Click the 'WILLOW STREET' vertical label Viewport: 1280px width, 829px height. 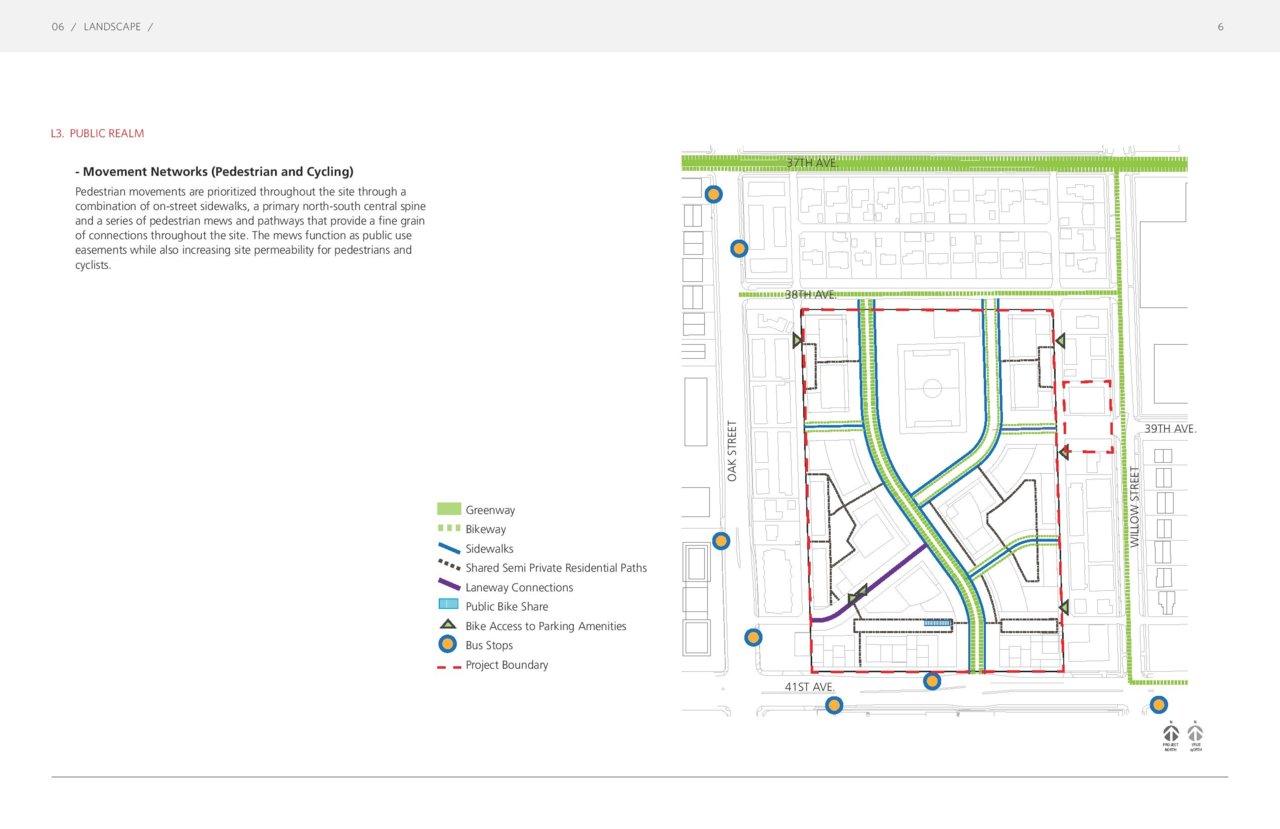click(x=1135, y=507)
